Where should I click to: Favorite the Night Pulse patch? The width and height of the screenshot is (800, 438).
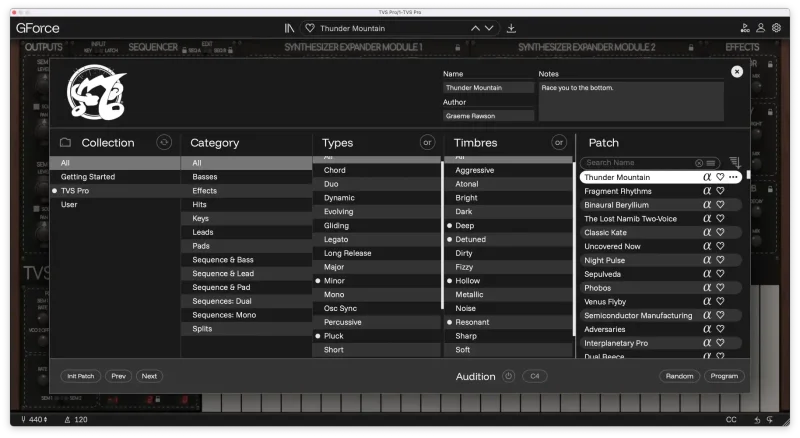point(720,260)
